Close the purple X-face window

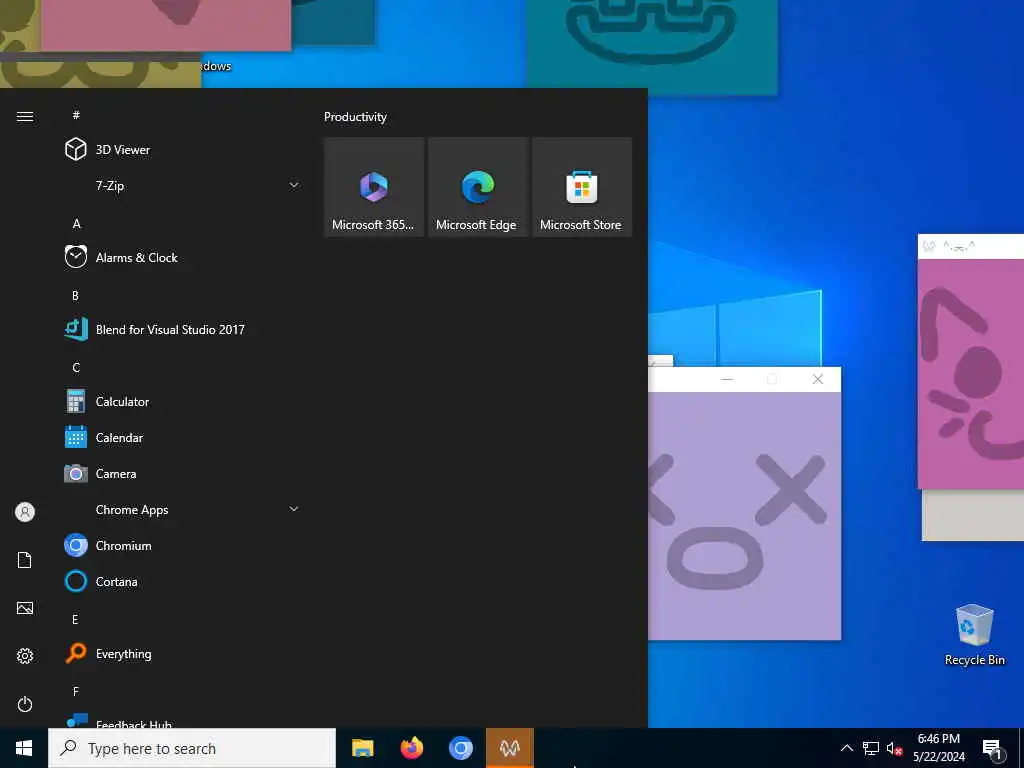click(x=818, y=379)
